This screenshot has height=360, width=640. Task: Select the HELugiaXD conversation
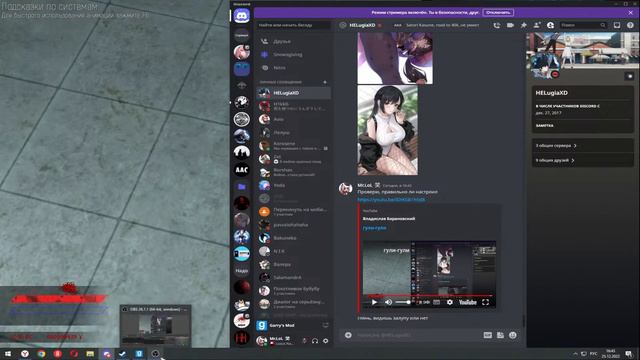coord(293,93)
